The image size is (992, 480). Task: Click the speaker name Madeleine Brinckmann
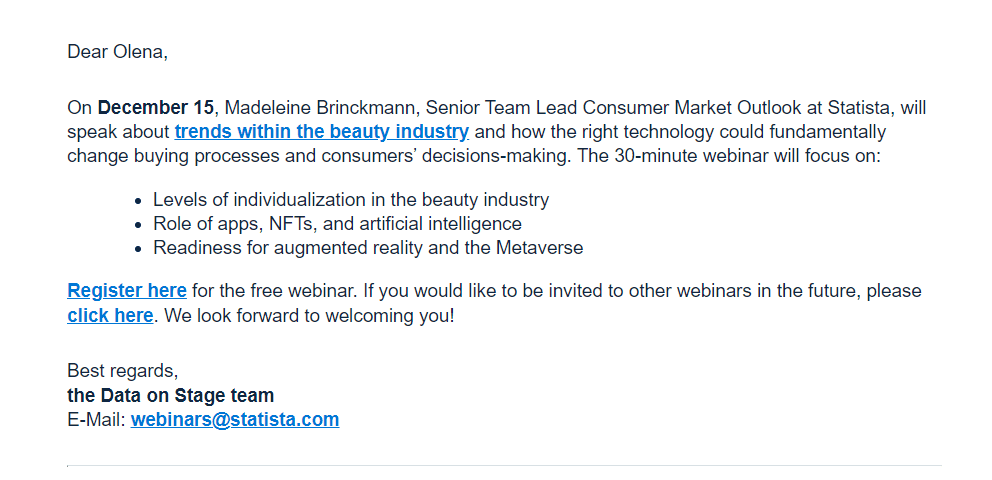pyautogui.click(x=323, y=108)
